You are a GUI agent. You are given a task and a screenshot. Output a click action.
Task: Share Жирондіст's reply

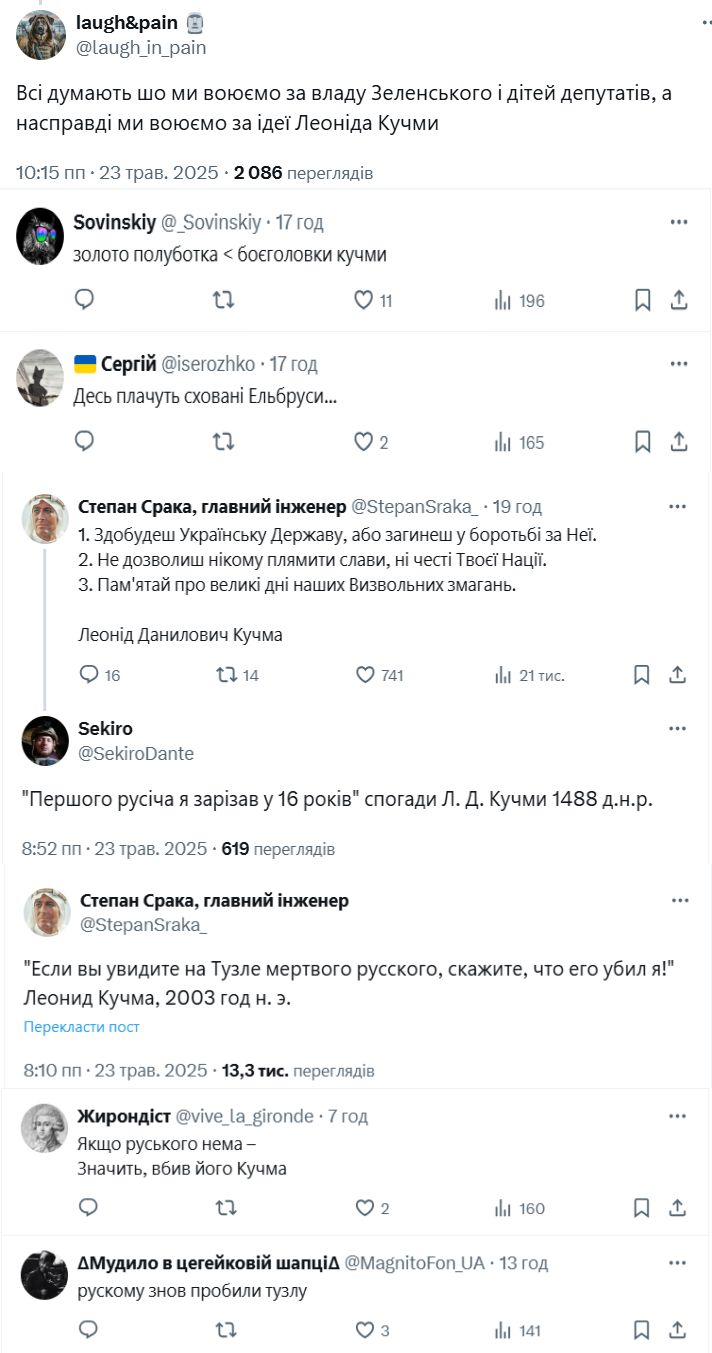678,1208
